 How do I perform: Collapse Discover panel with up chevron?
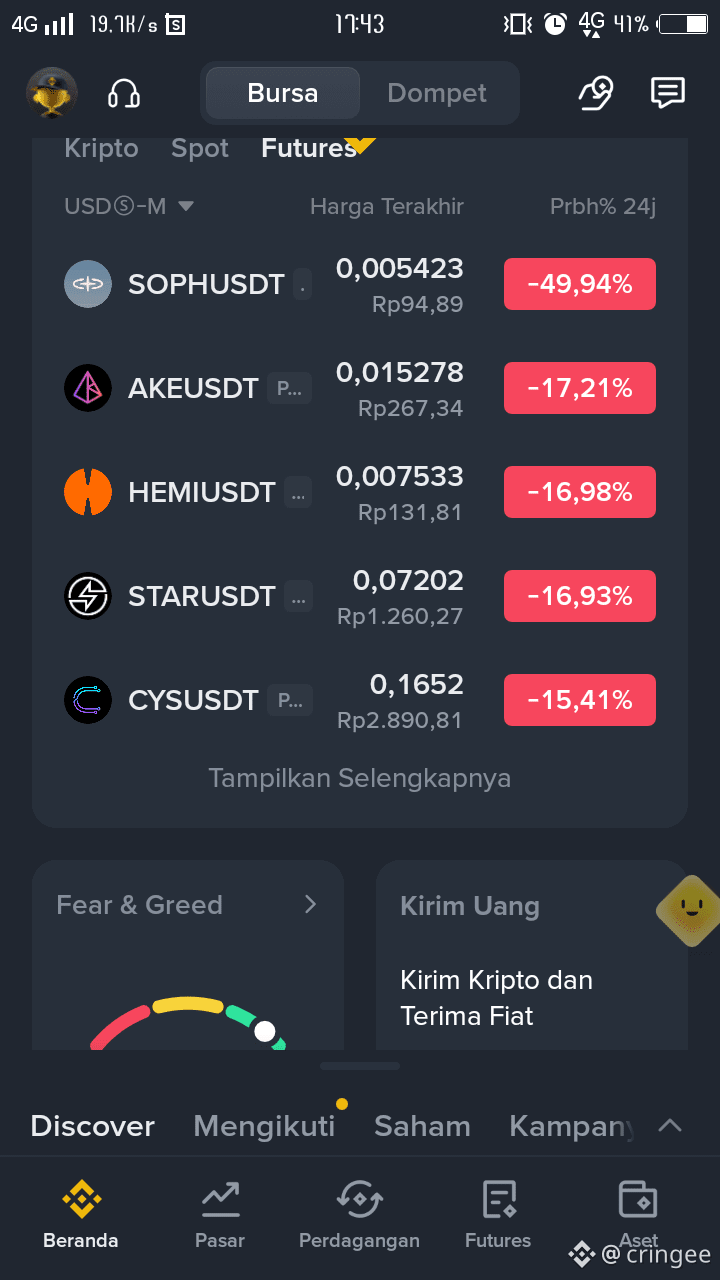tap(670, 1126)
